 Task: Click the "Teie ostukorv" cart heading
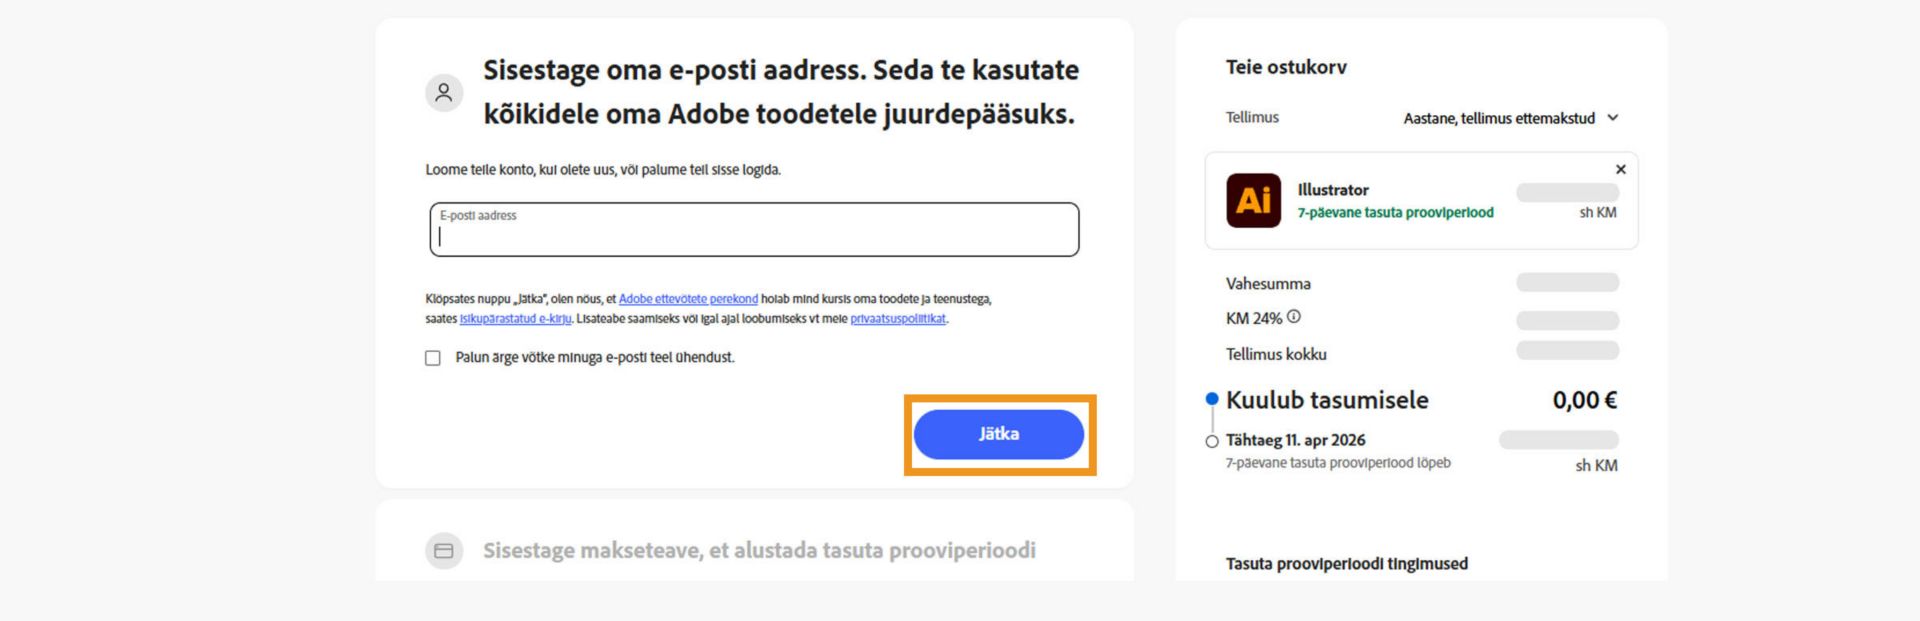click(1287, 67)
